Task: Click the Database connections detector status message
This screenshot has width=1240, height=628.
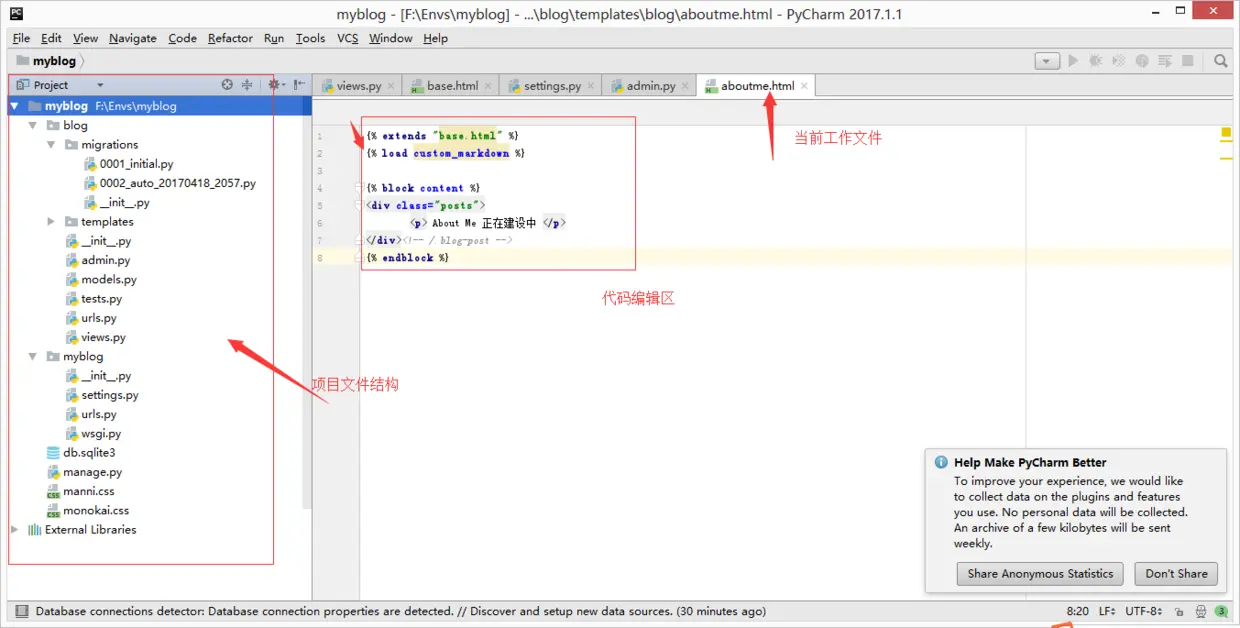Action: (401, 611)
